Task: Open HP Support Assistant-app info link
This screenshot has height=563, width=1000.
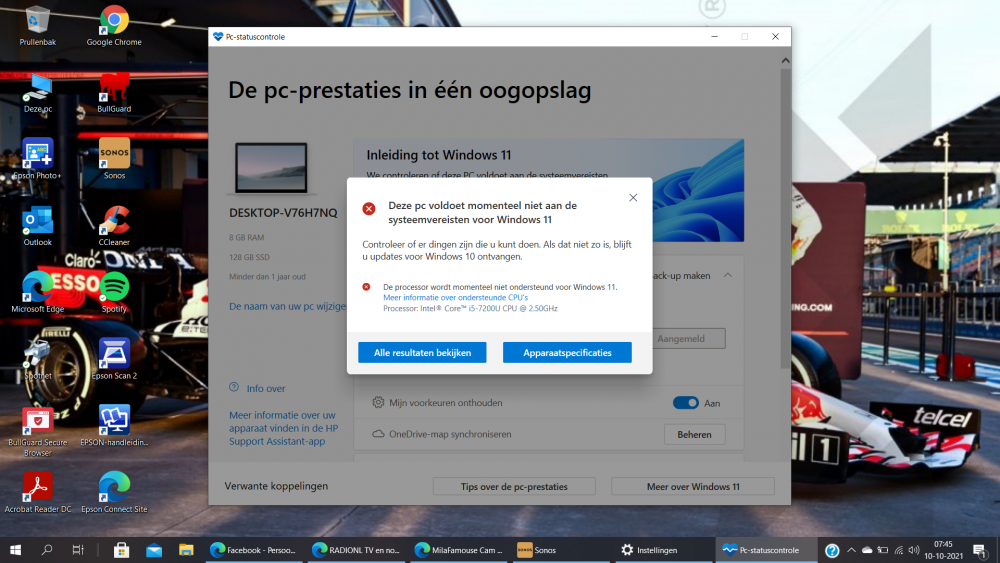Action: pyautogui.click(x=284, y=428)
